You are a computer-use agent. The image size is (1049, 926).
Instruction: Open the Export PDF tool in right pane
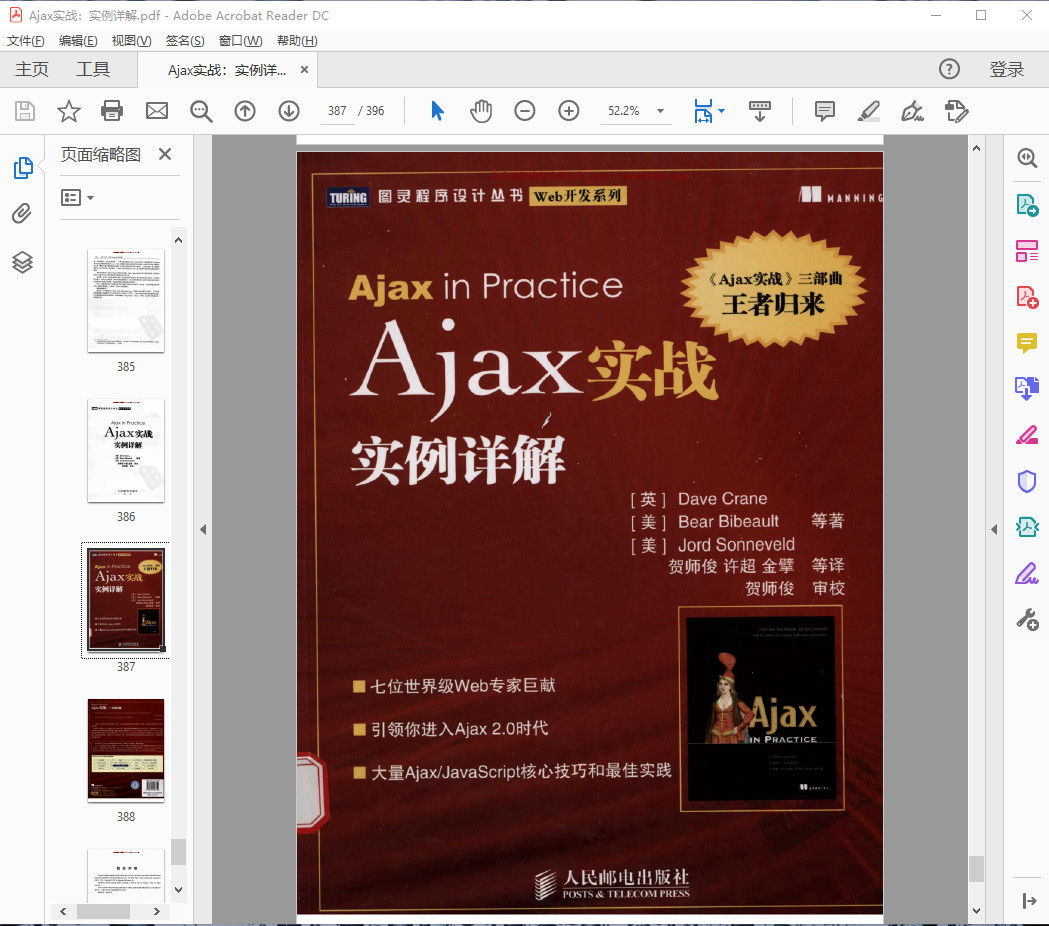(x=1026, y=204)
